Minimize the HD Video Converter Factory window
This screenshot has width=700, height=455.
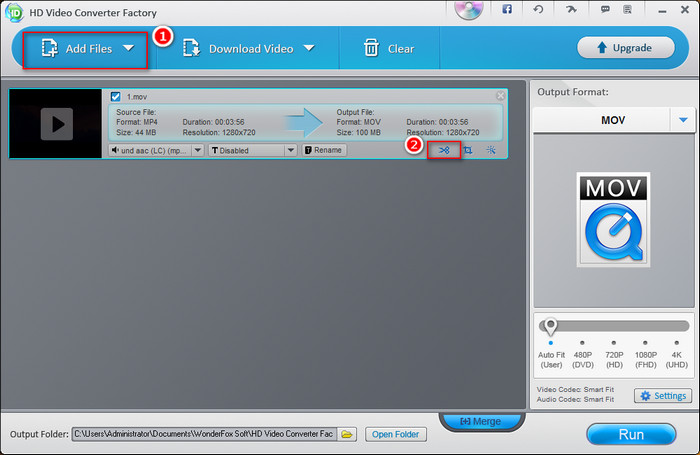(662, 11)
